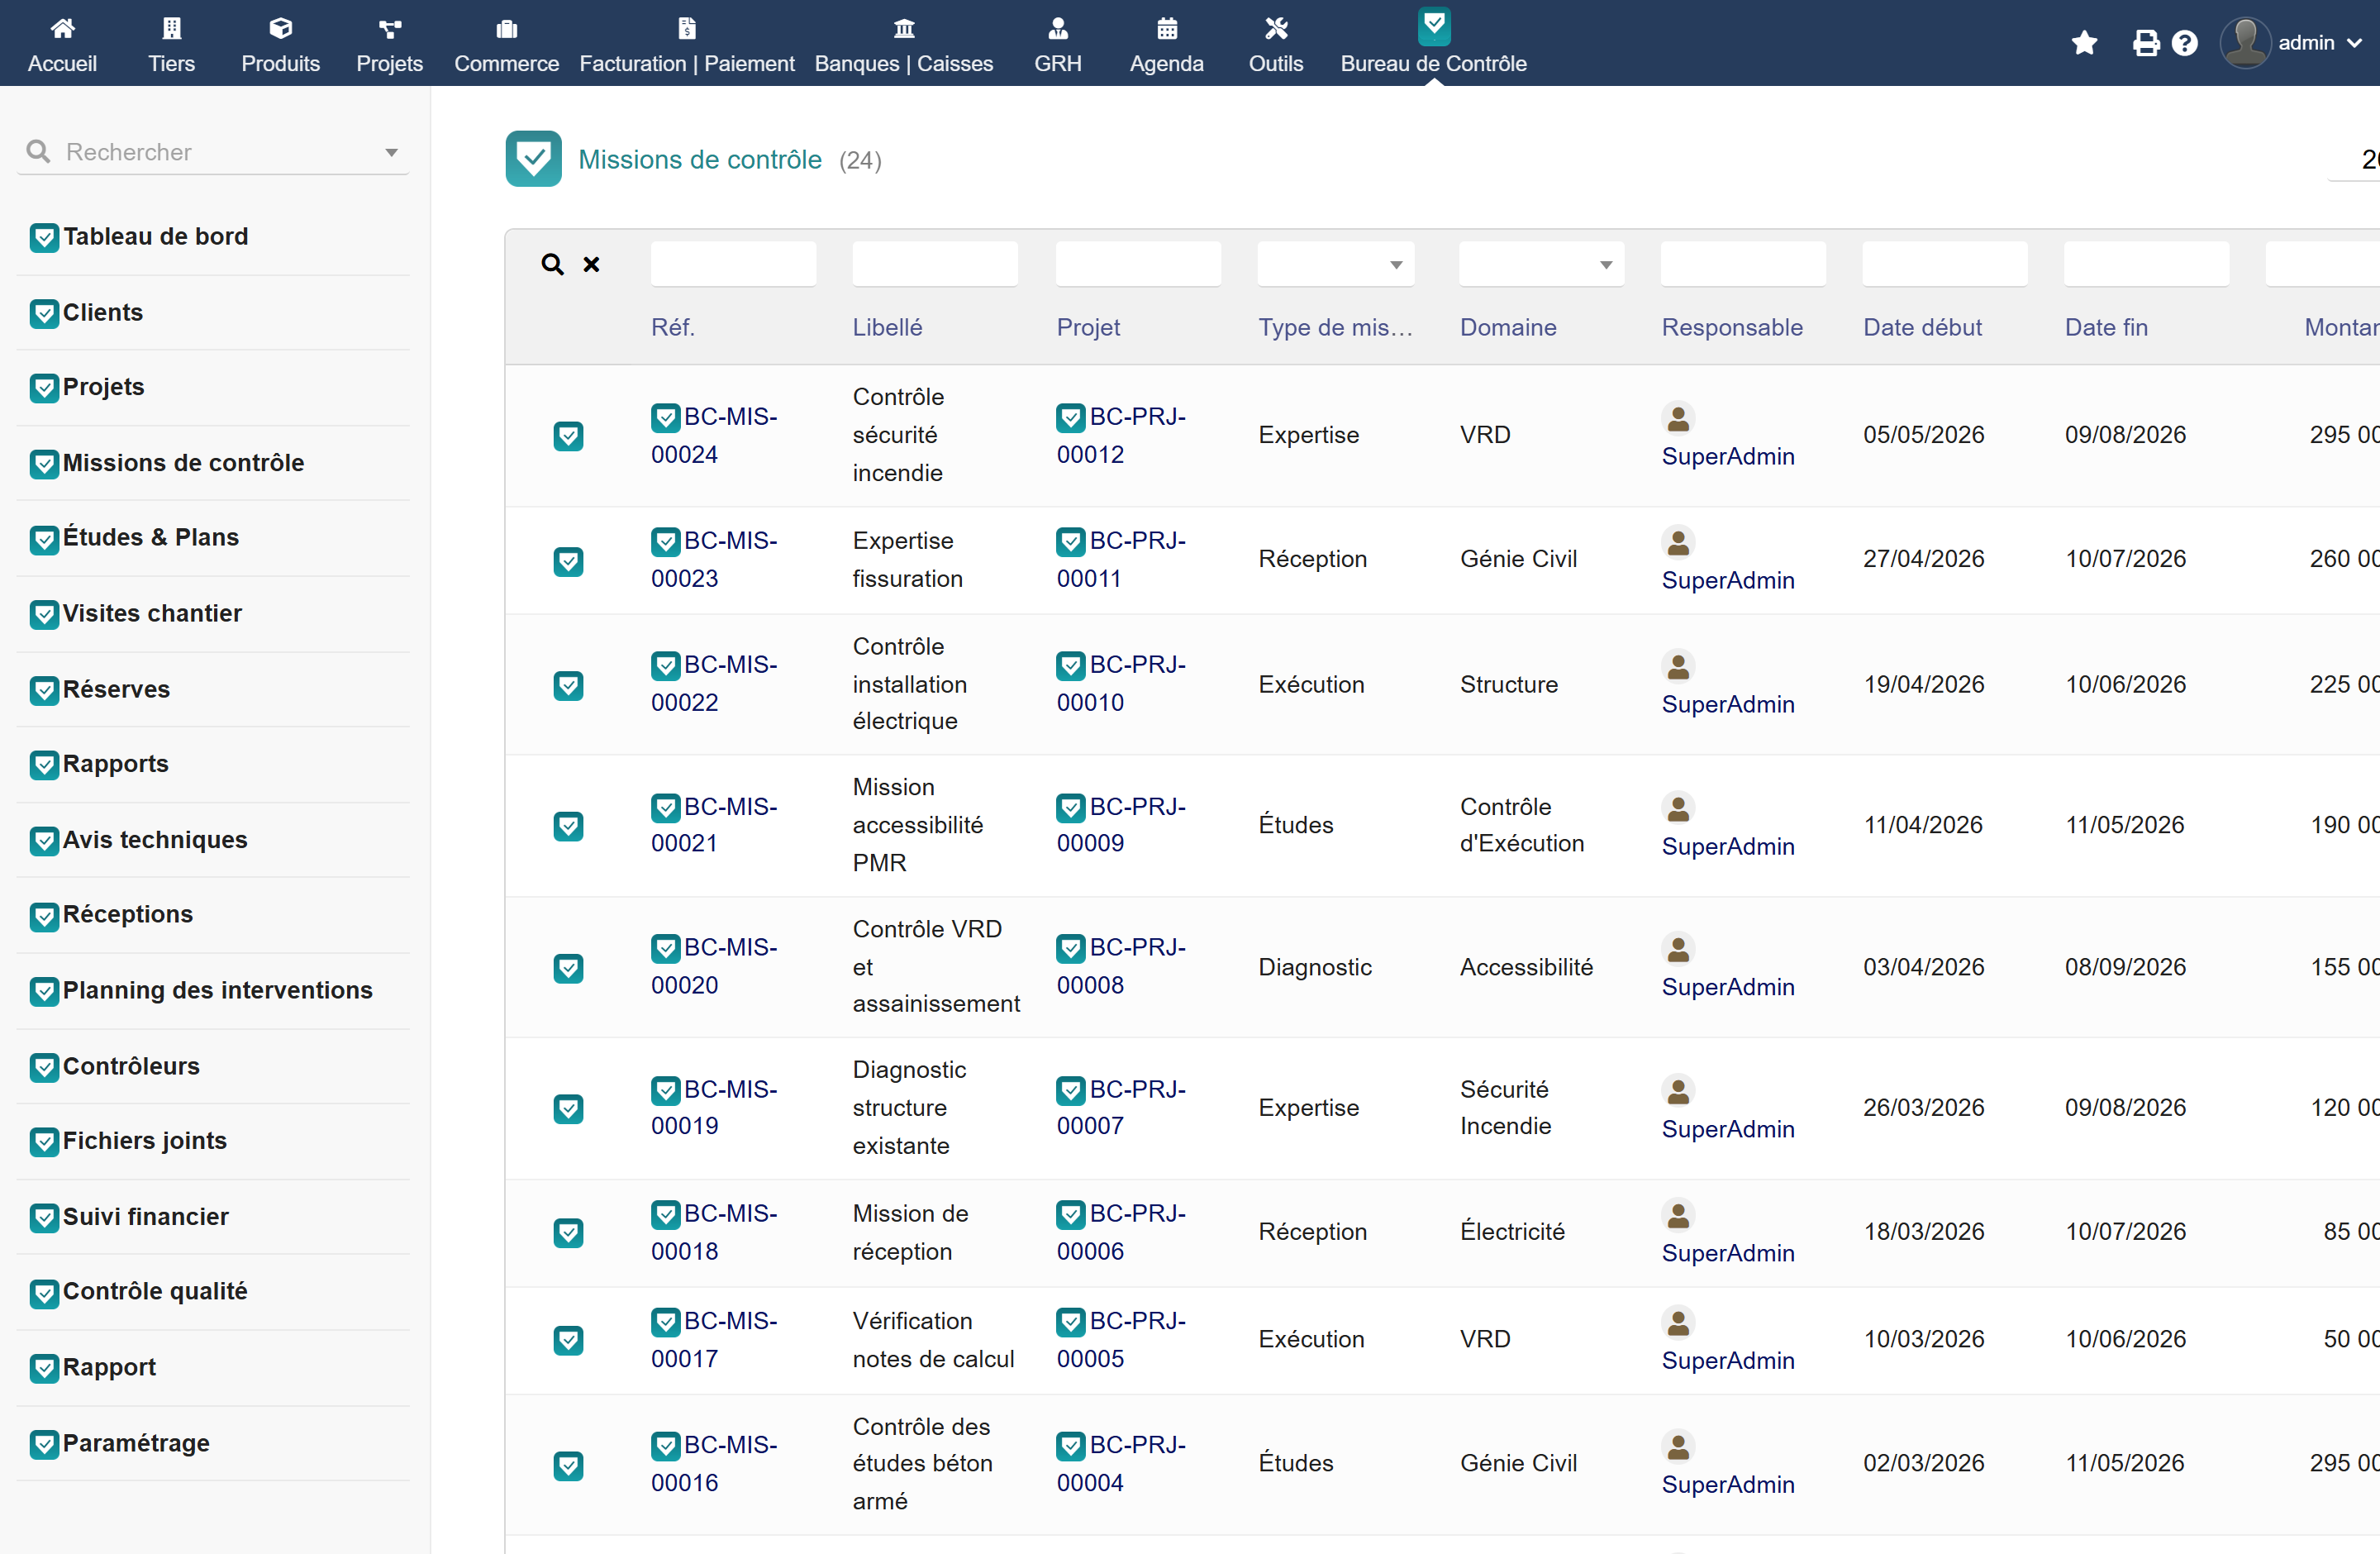The height and width of the screenshot is (1554, 2380).
Task: Open the help question mark icon
Action: tap(2185, 43)
